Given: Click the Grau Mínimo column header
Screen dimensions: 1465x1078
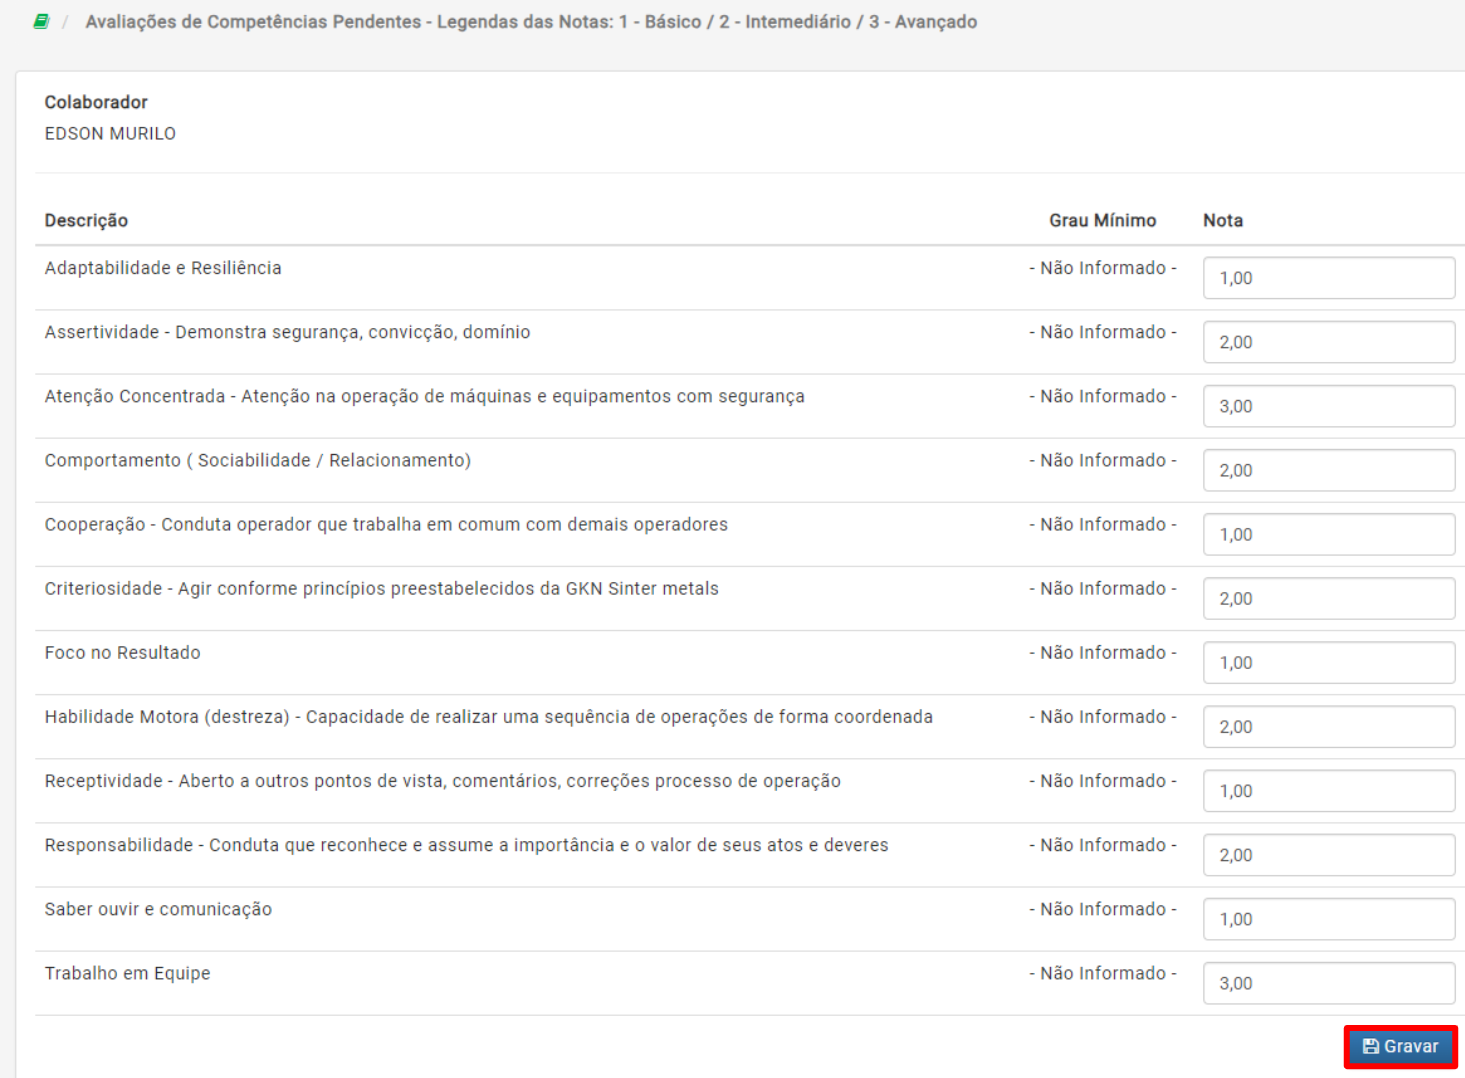Looking at the screenshot, I should (1103, 220).
